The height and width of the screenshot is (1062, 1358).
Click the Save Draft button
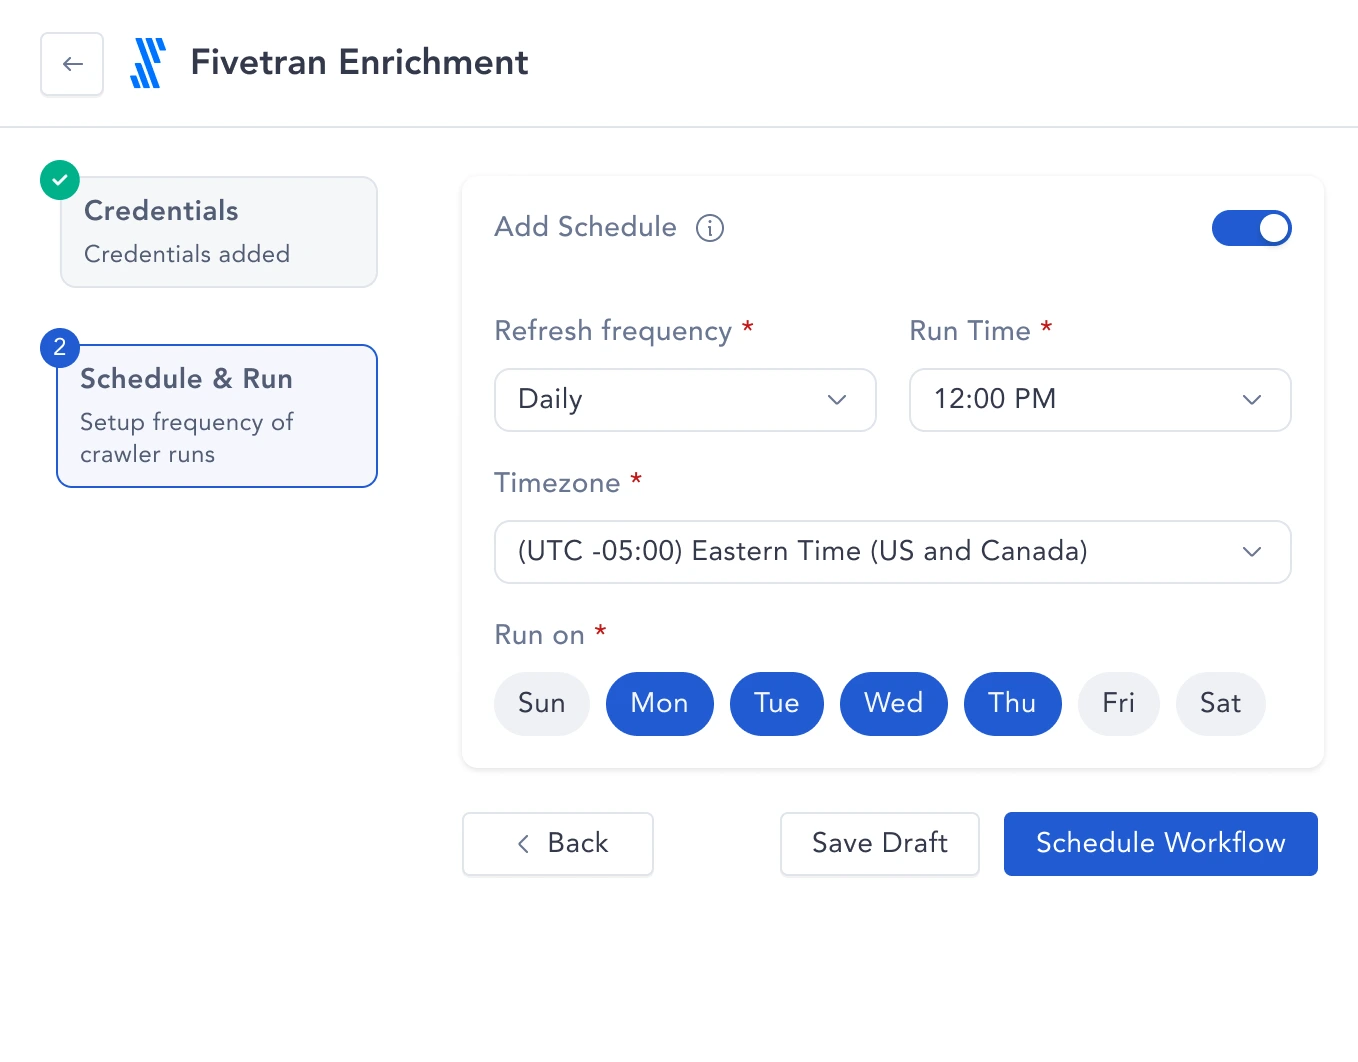point(880,844)
